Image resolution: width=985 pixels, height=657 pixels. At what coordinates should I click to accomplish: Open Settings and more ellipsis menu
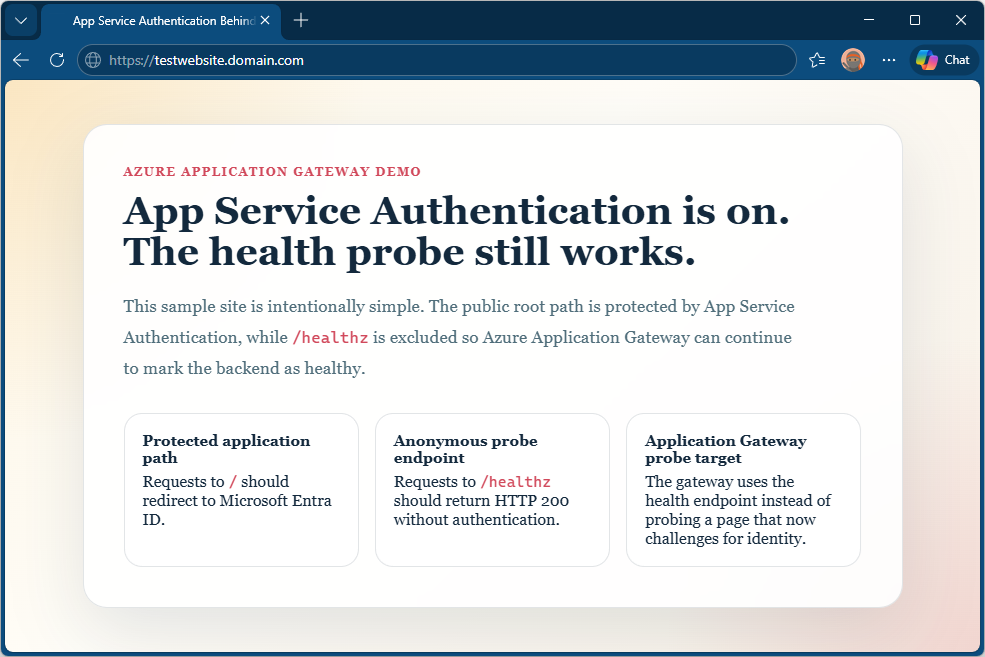point(889,60)
